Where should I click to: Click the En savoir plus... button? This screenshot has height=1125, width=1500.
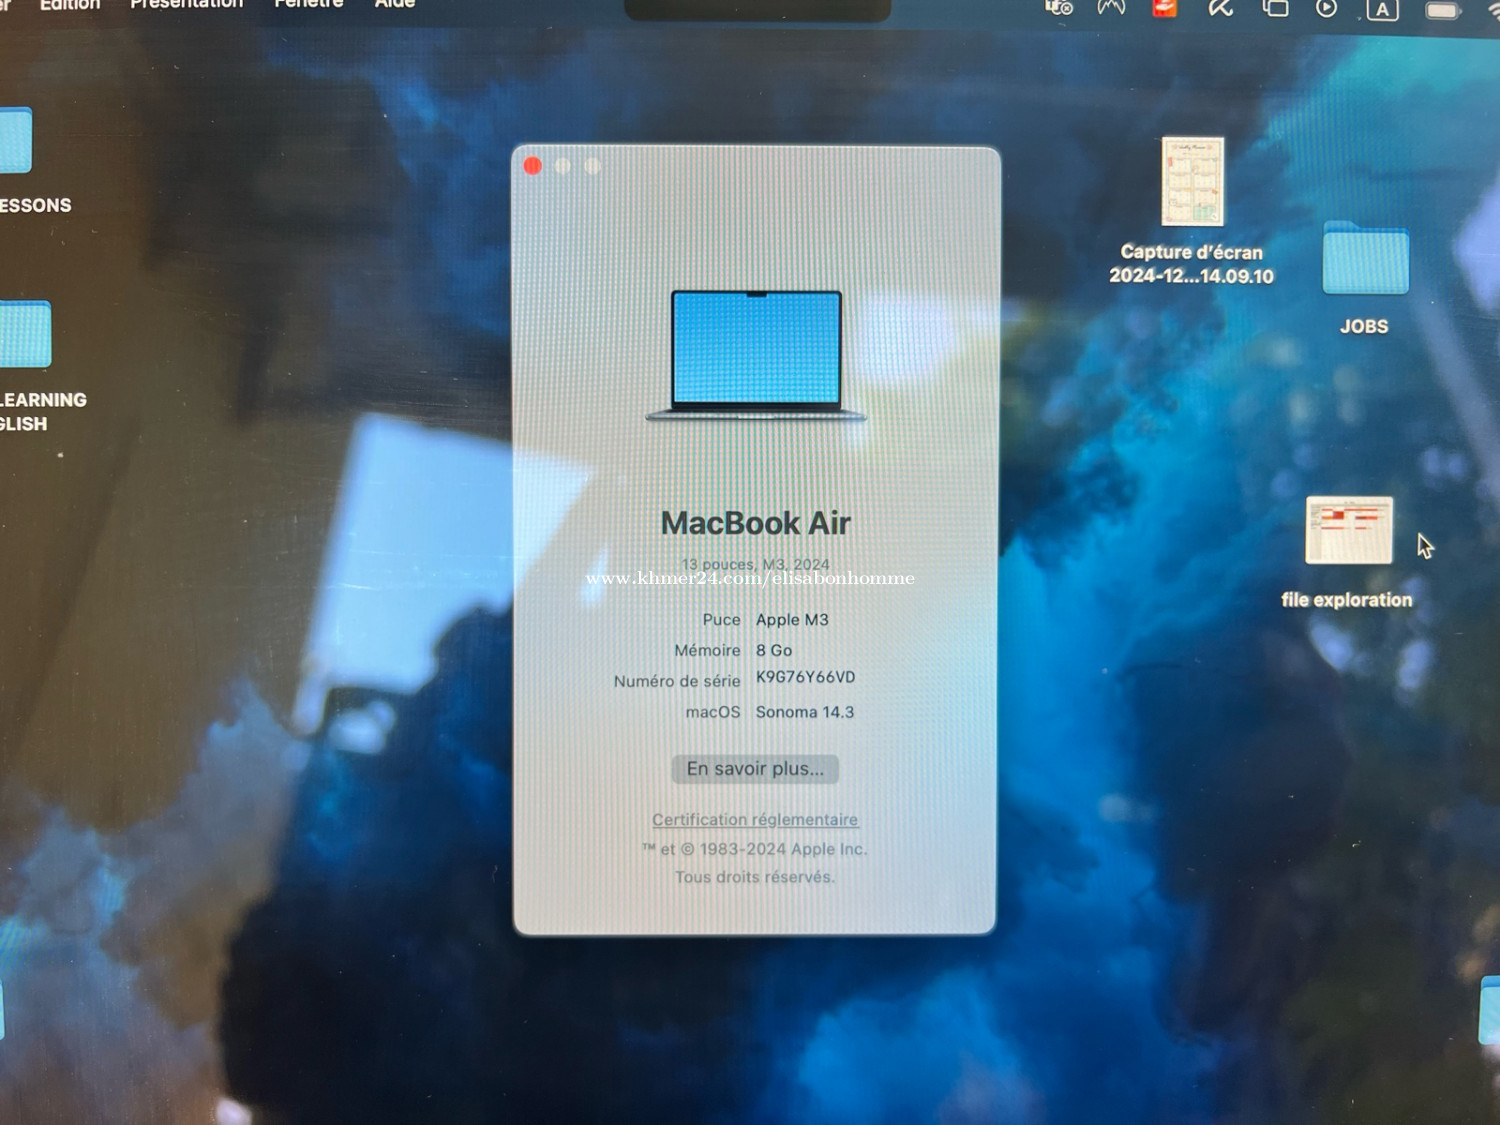755,768
